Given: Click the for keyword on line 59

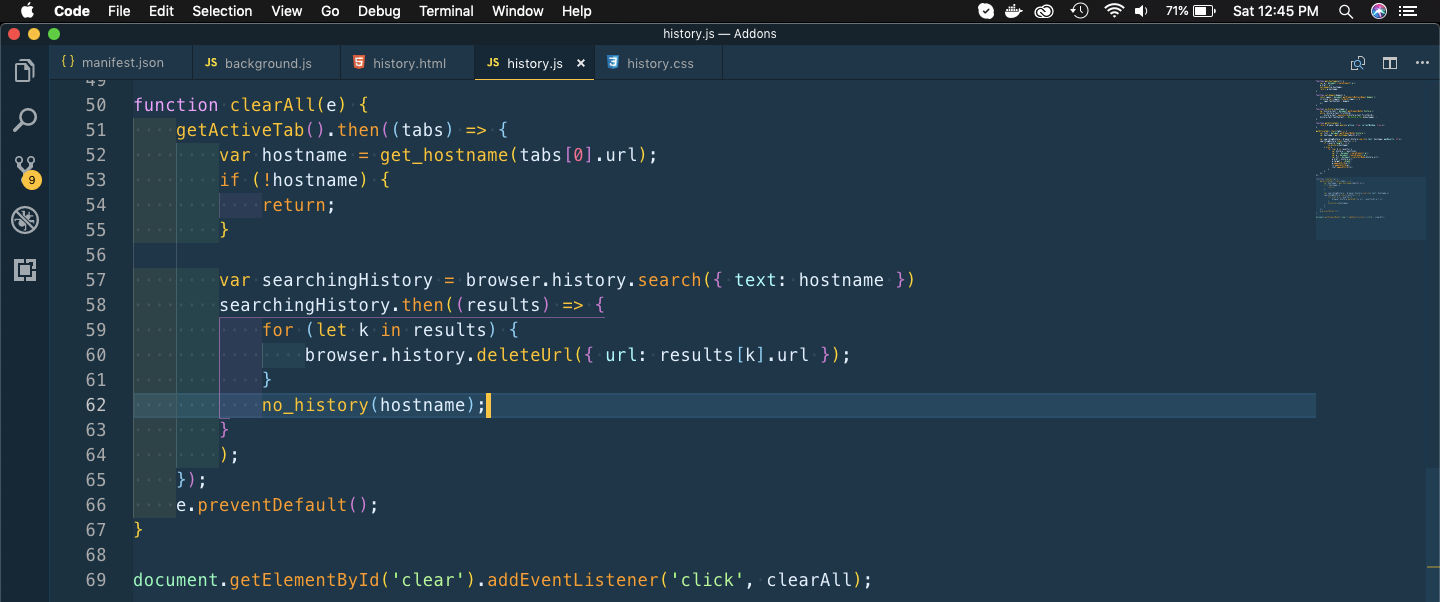Looking at the screenshot, I should (x=278, y=330).
